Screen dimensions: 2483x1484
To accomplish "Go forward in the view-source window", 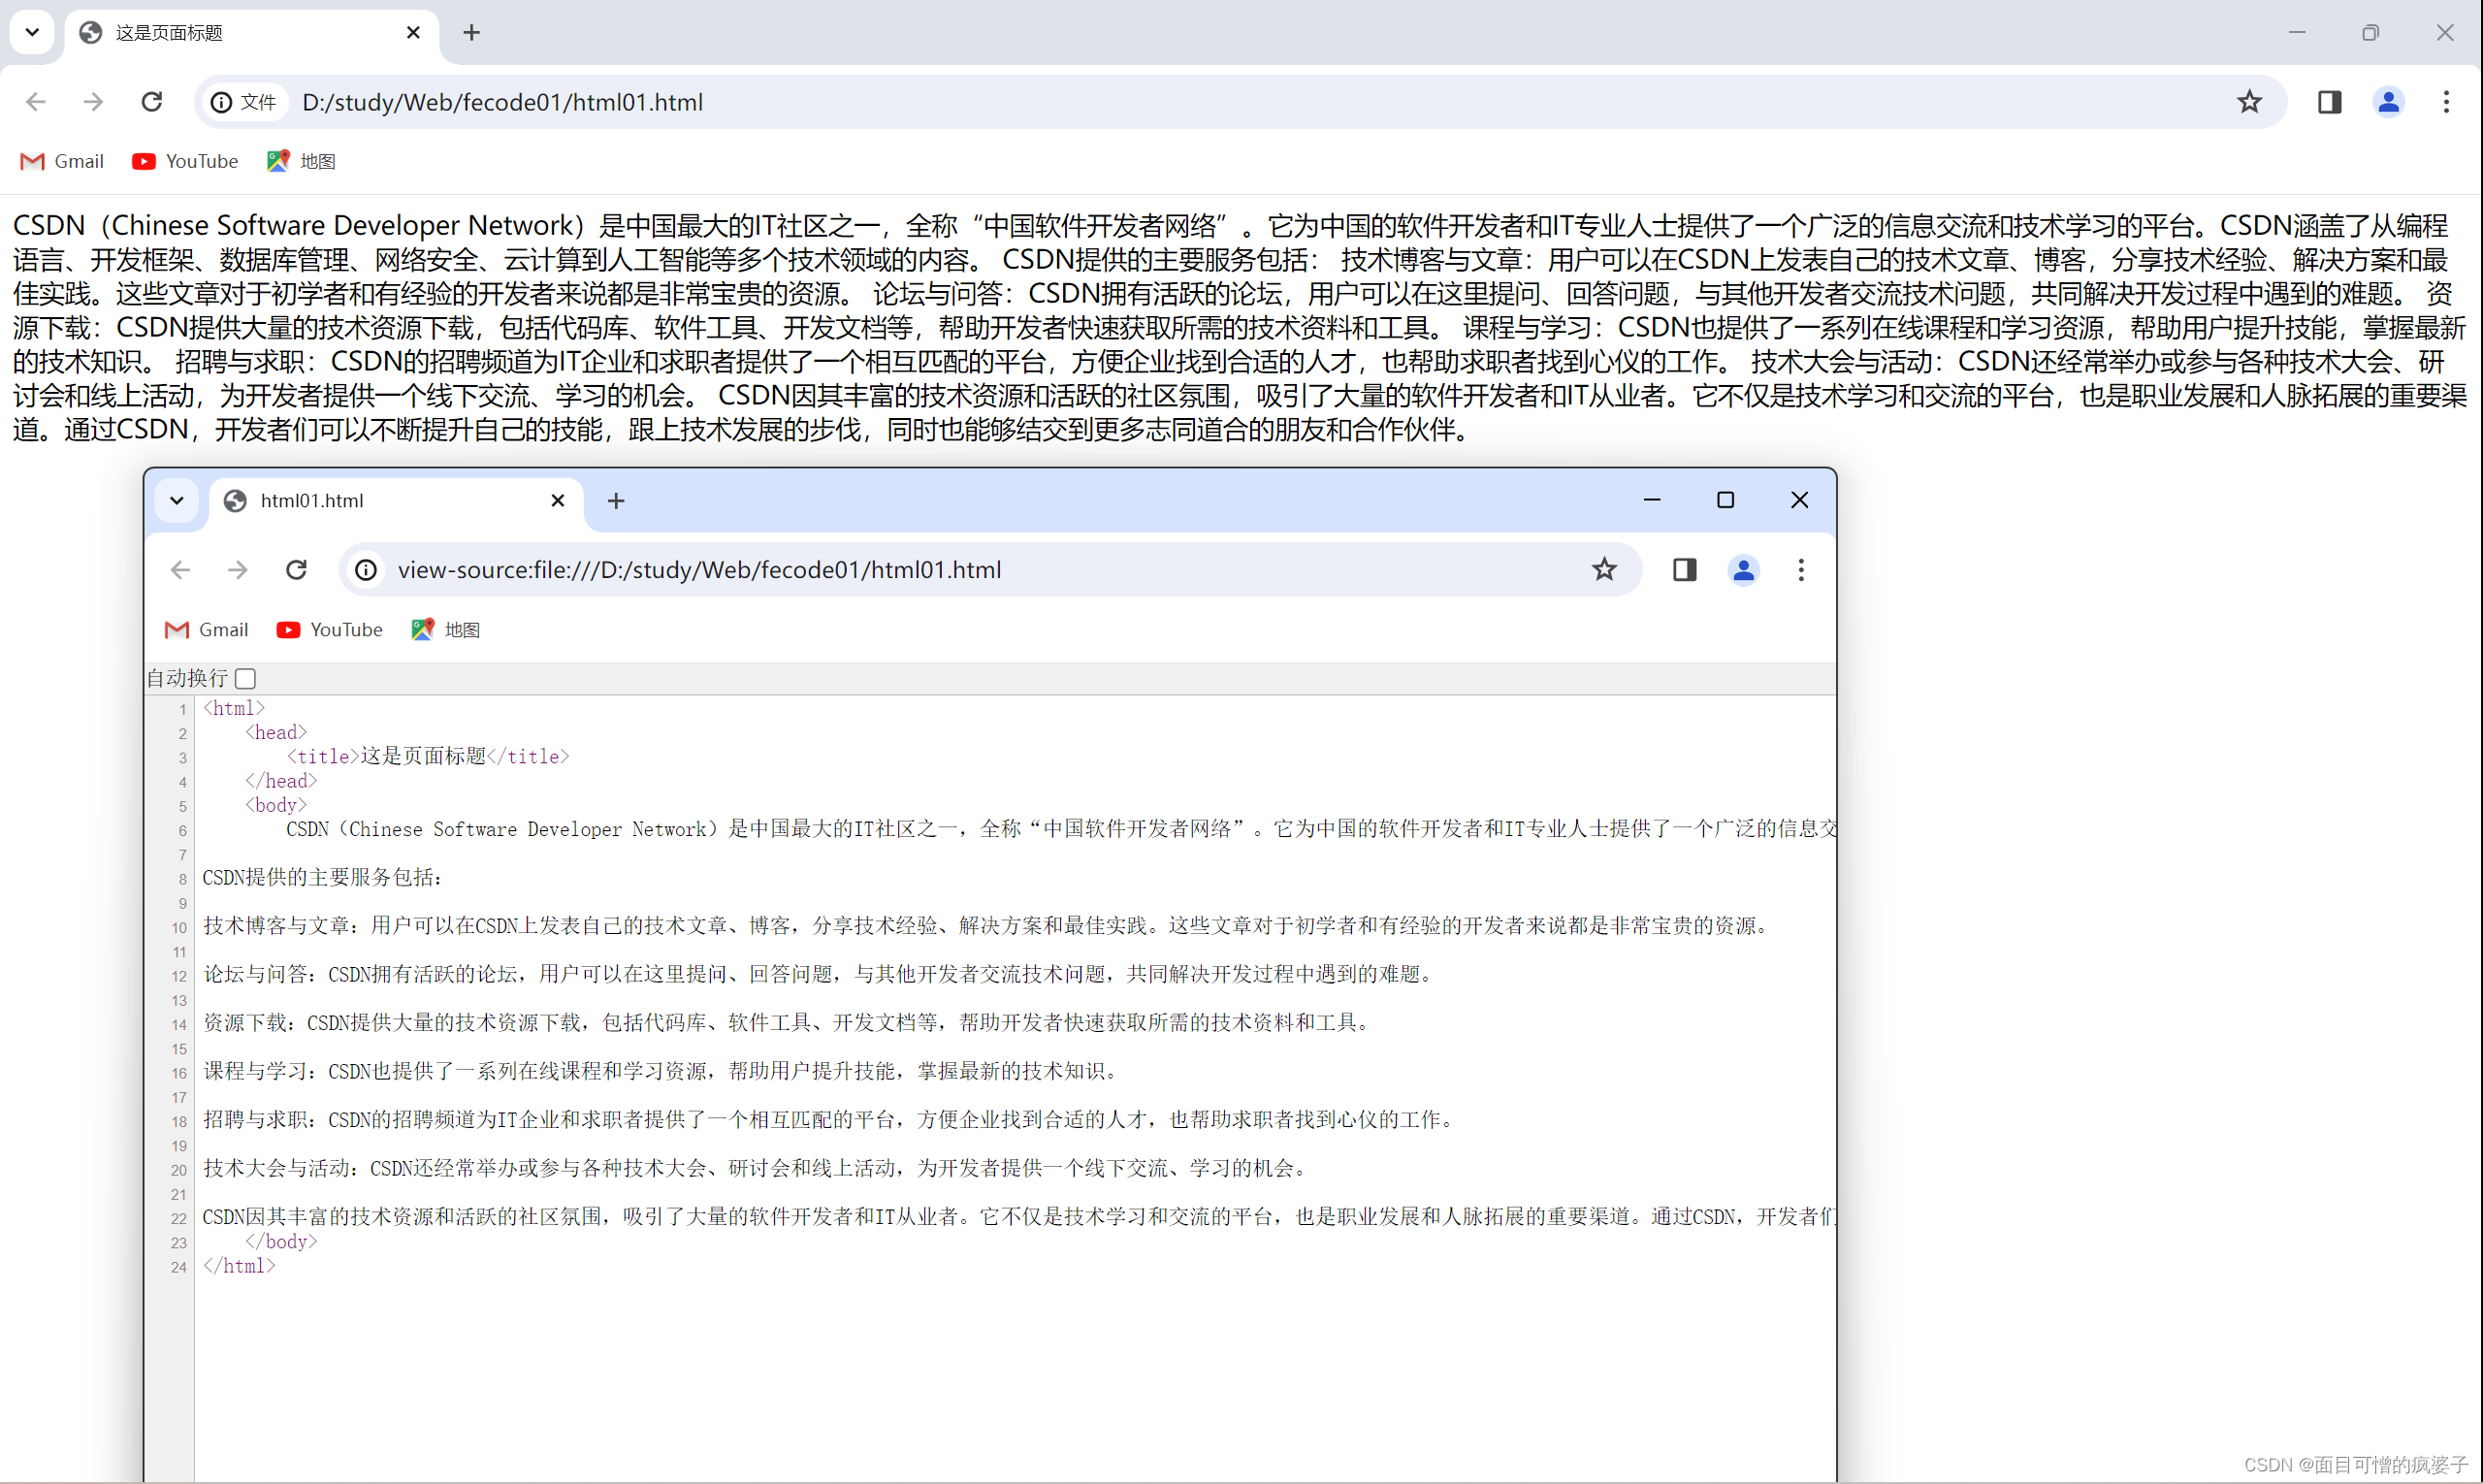I will click(238, 570).
